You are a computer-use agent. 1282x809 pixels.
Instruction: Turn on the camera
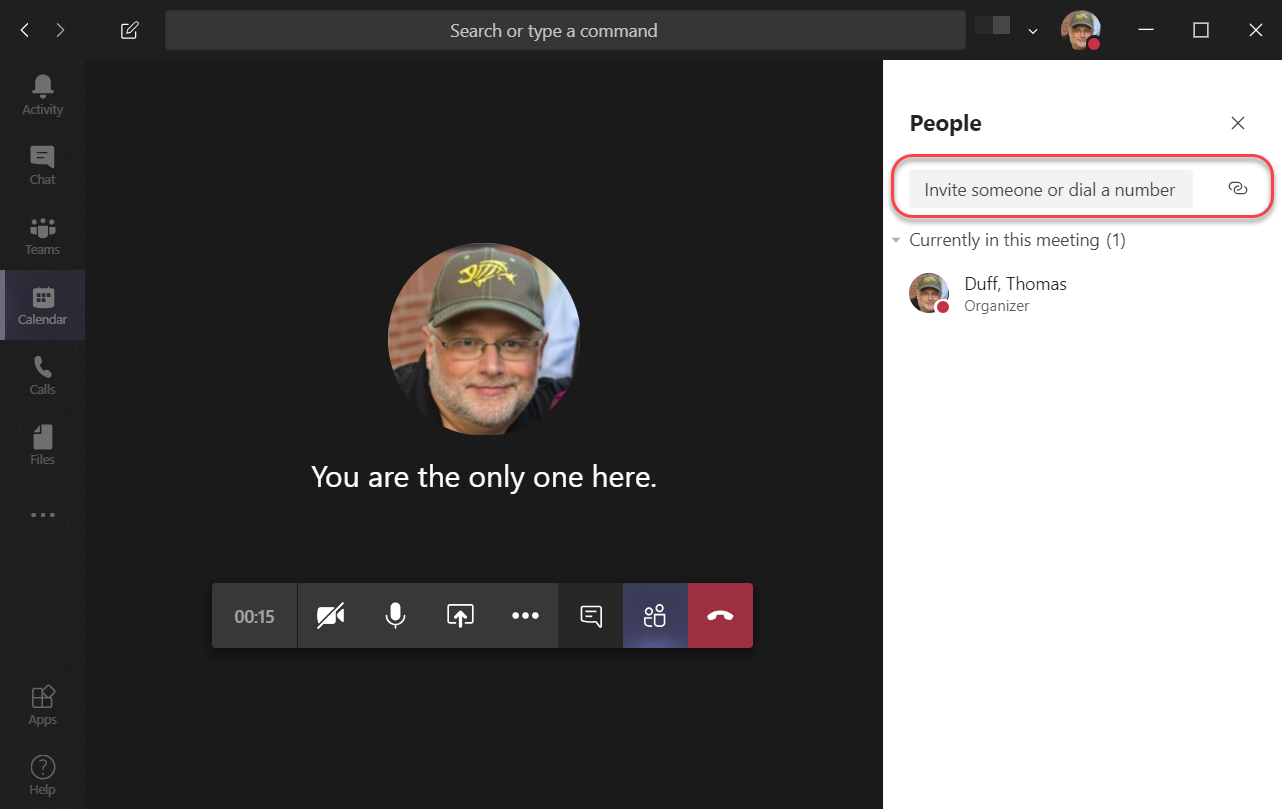point(330,615)
